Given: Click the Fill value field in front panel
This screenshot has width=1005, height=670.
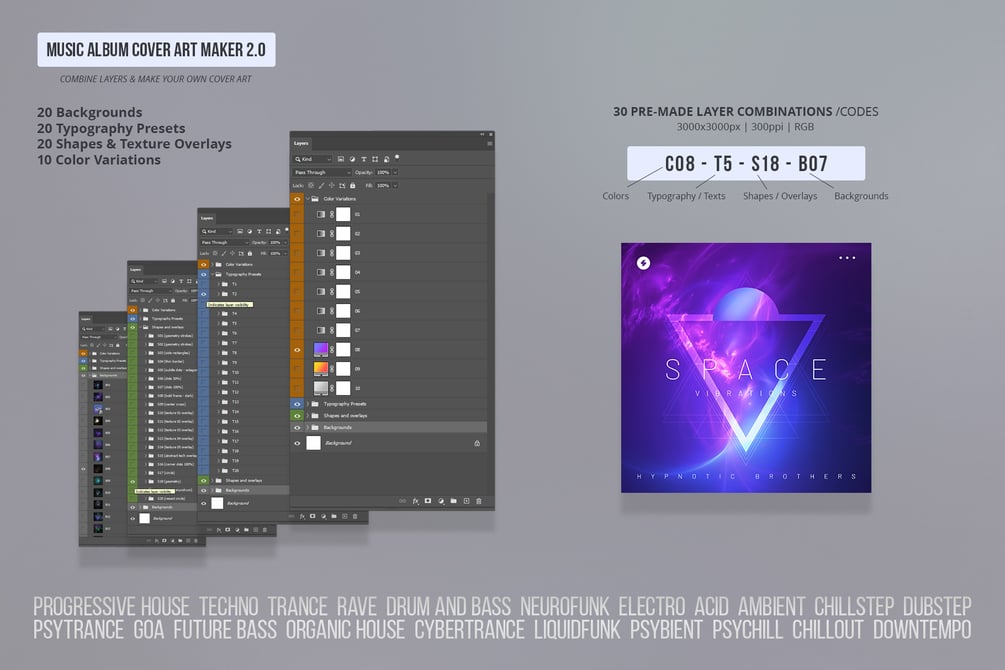Looking at the screenshot, I should pyautogui.click(x=383, y=185).
